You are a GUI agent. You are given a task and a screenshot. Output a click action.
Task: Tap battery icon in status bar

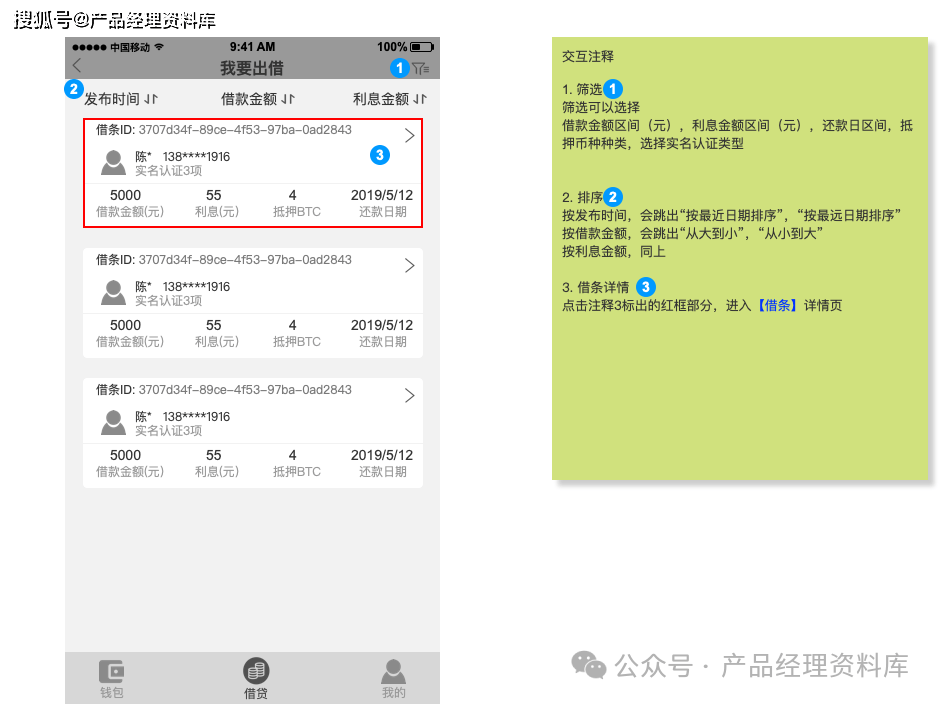point(422,47)
